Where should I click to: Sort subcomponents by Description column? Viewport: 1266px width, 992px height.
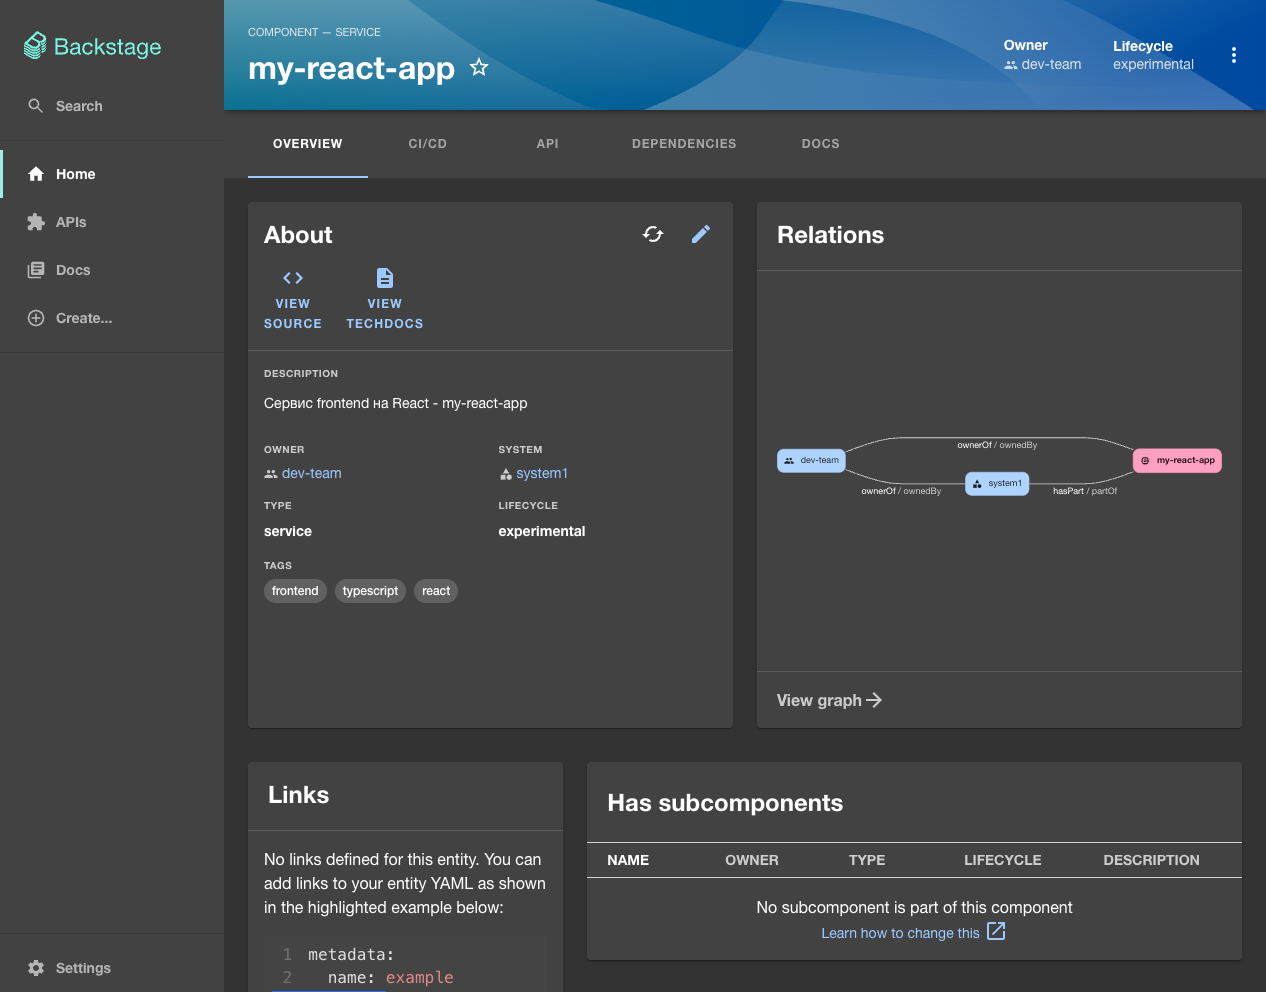(x=1151, y=860)
